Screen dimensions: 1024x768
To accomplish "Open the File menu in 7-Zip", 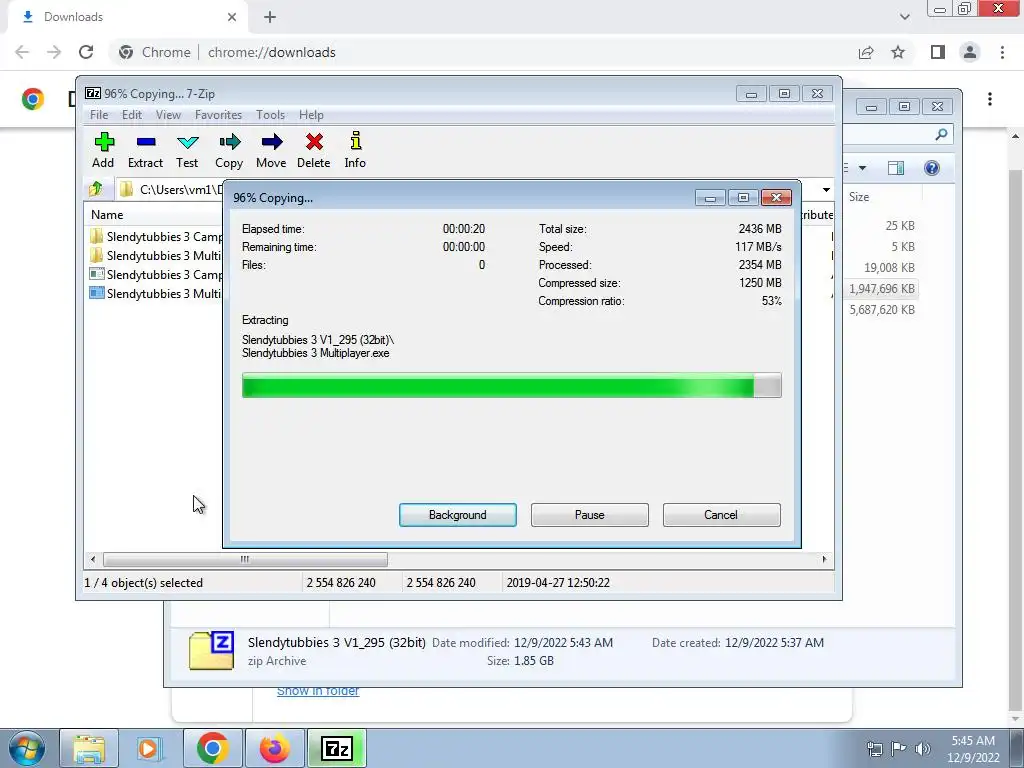I will click(x=99, y=115).
